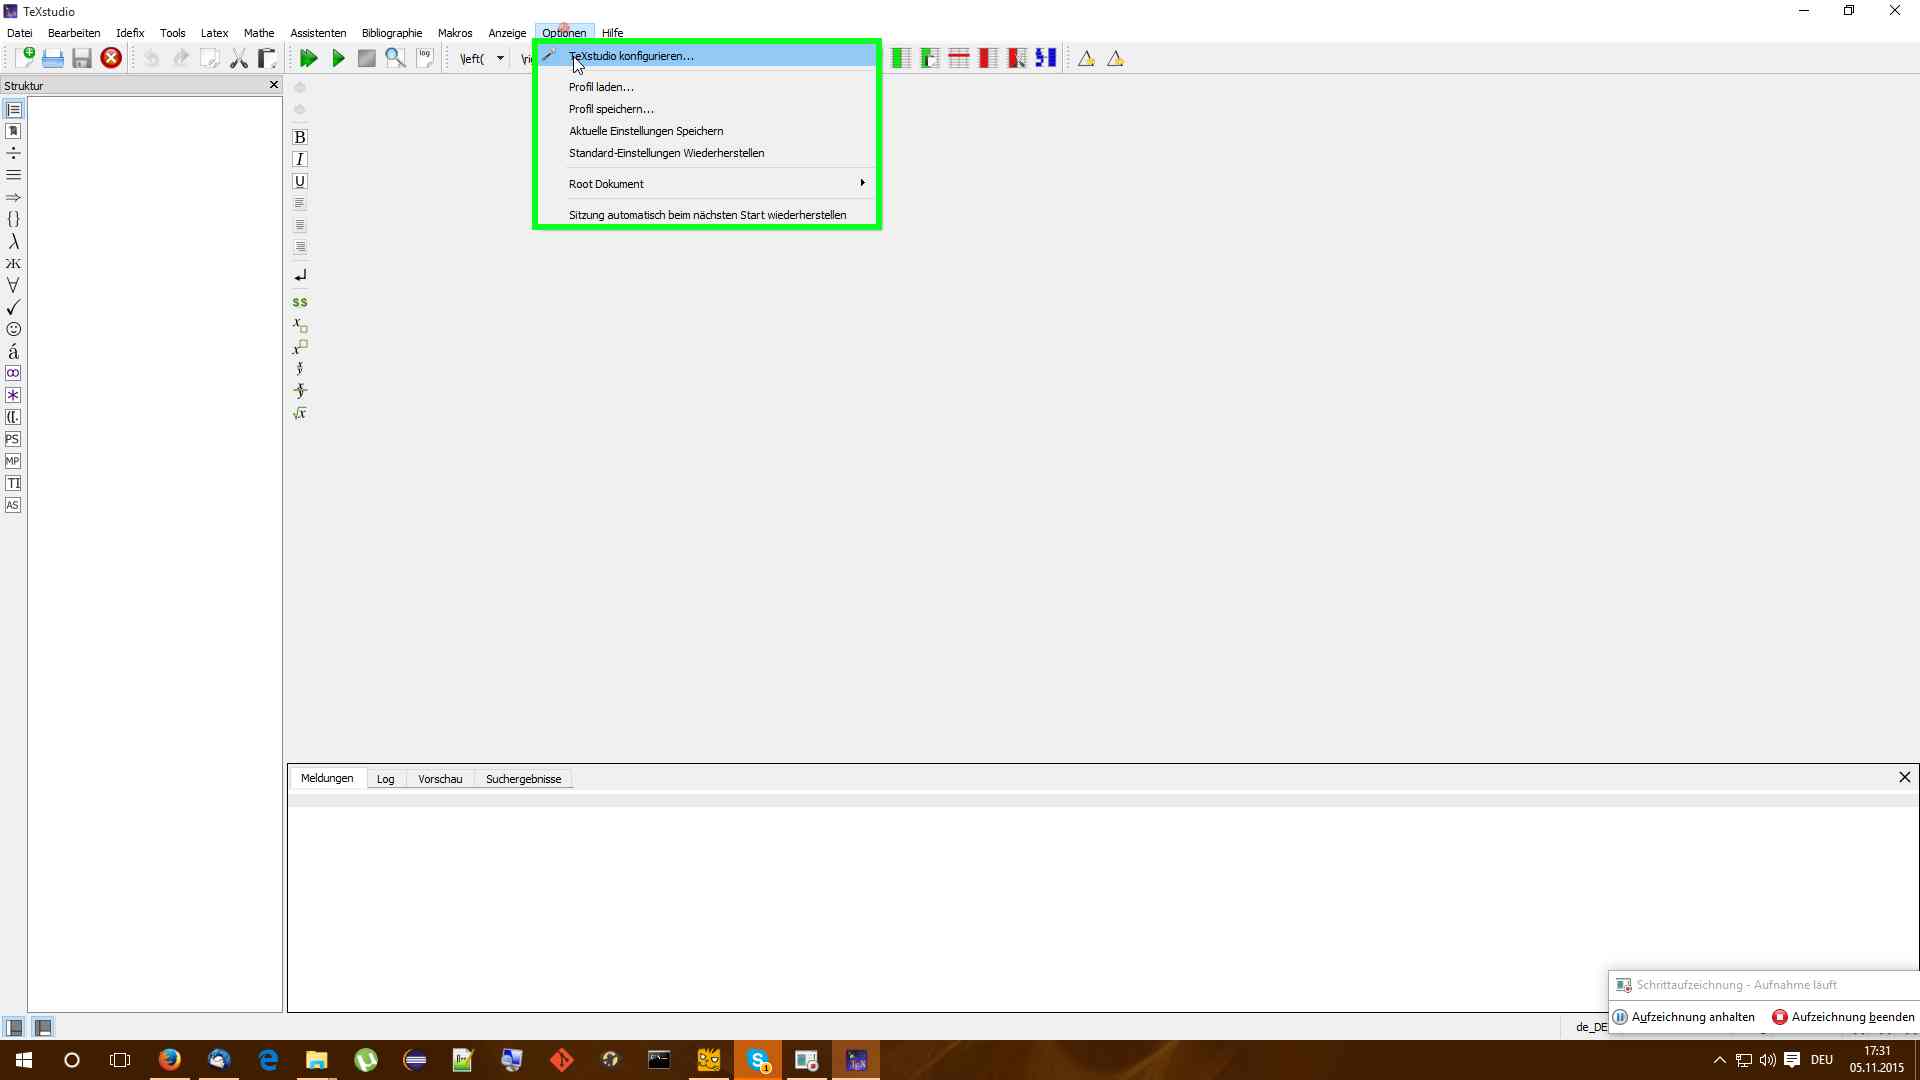
Task: Click the Windows Start button
Action: 24,1060
